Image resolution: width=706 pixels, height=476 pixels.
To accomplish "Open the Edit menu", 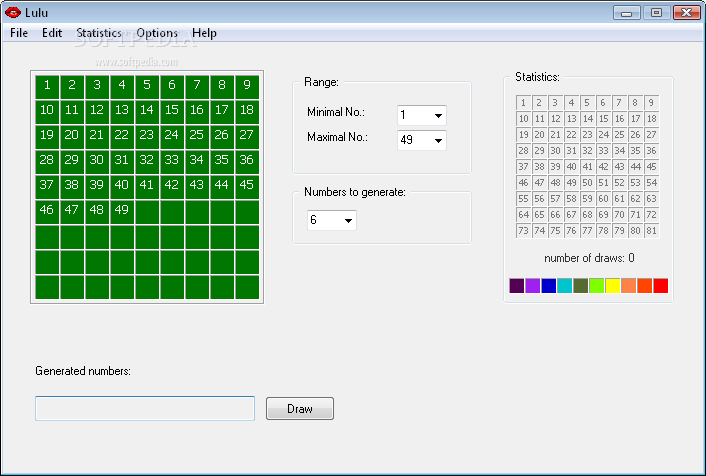I will click(x=52, y=33).
